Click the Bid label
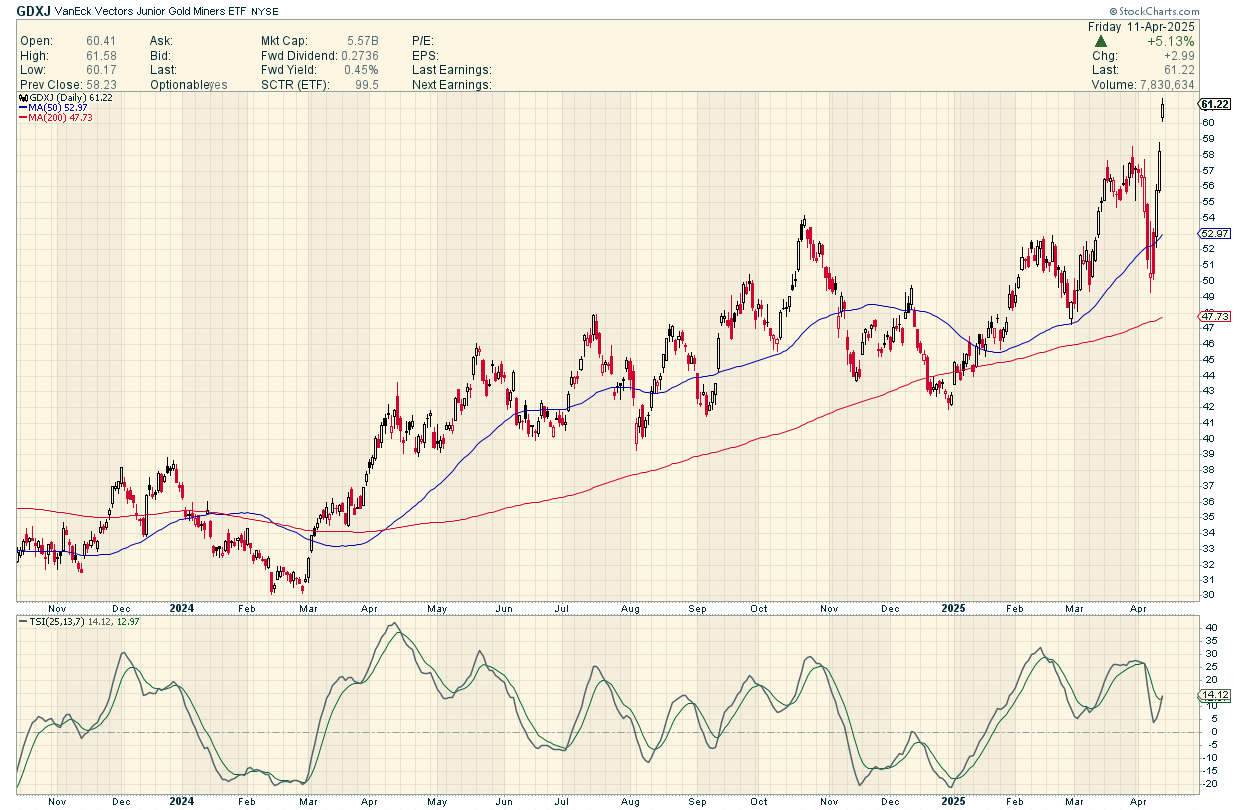 tap(161, 56)
